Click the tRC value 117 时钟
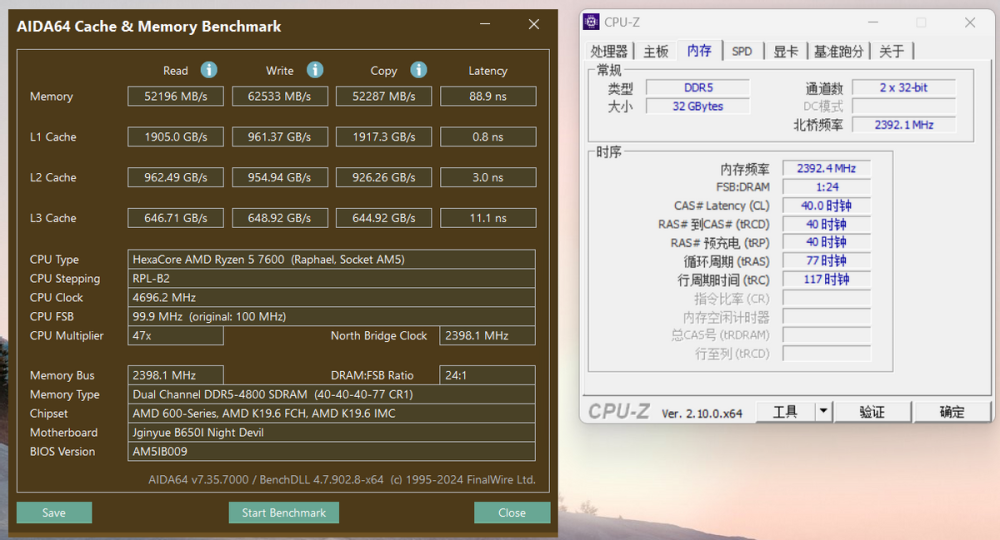Viewport: 1000px width, 540px height. 827,279
